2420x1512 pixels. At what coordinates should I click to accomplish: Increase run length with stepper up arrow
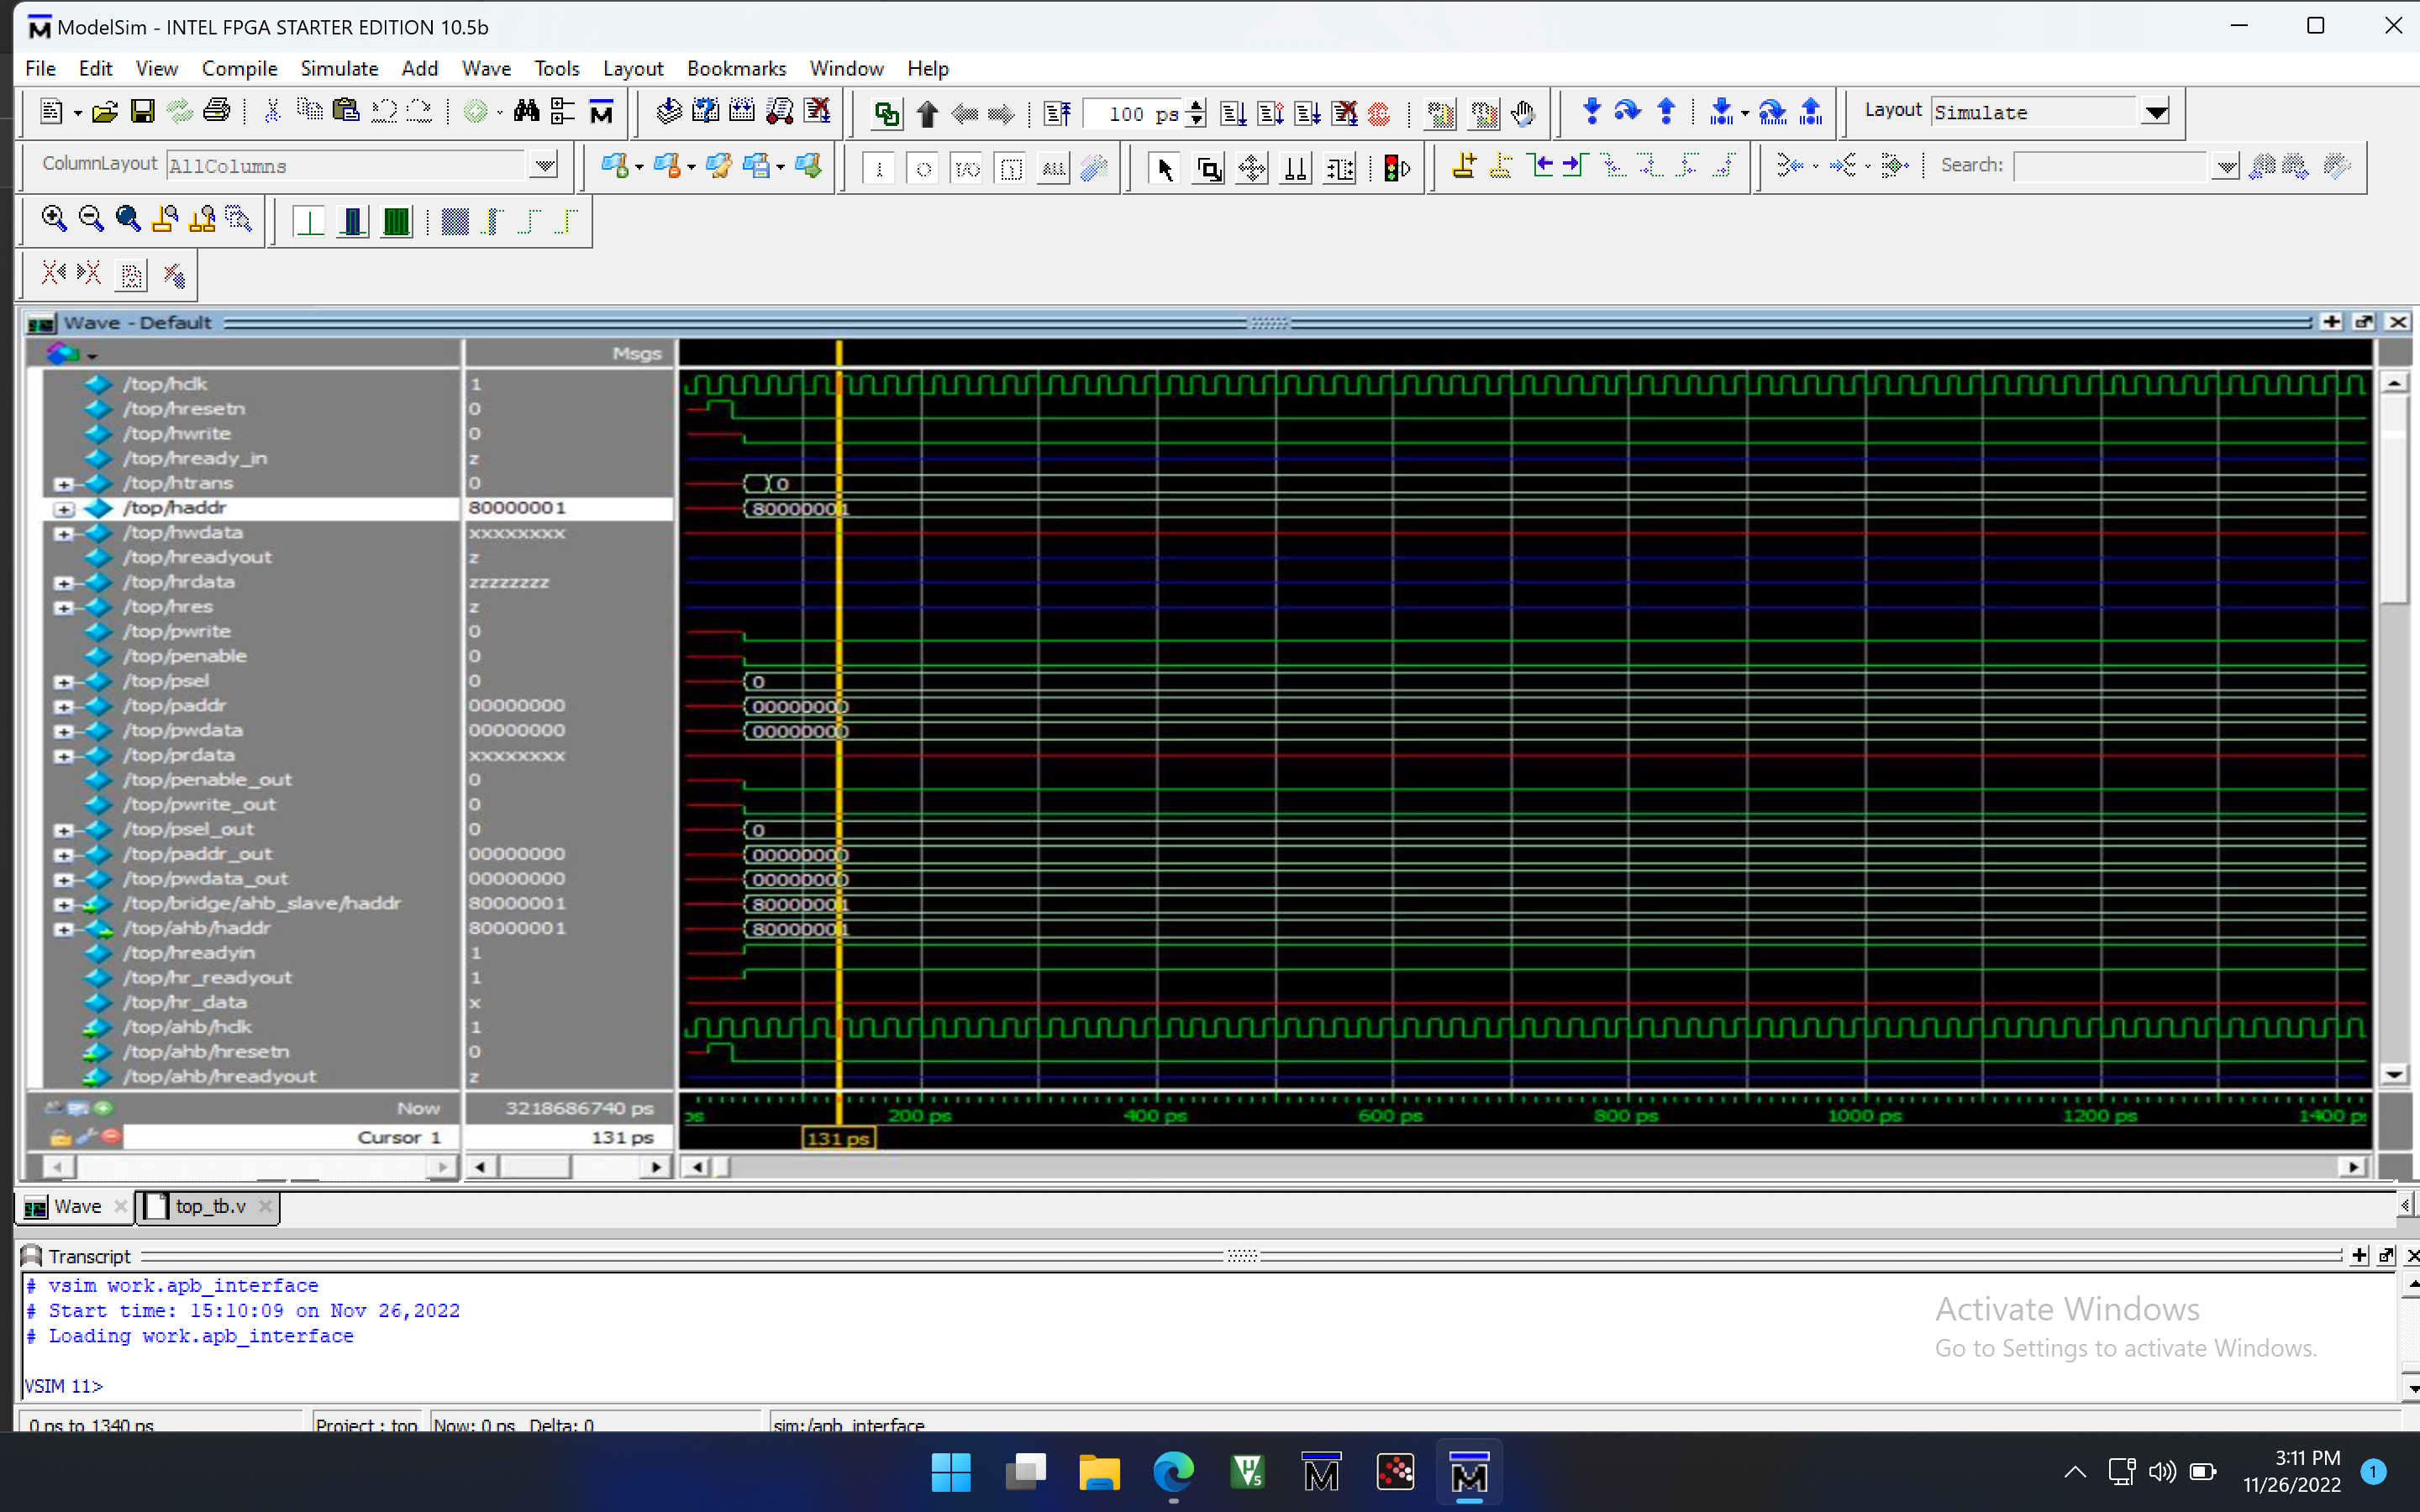point(1196,105)
